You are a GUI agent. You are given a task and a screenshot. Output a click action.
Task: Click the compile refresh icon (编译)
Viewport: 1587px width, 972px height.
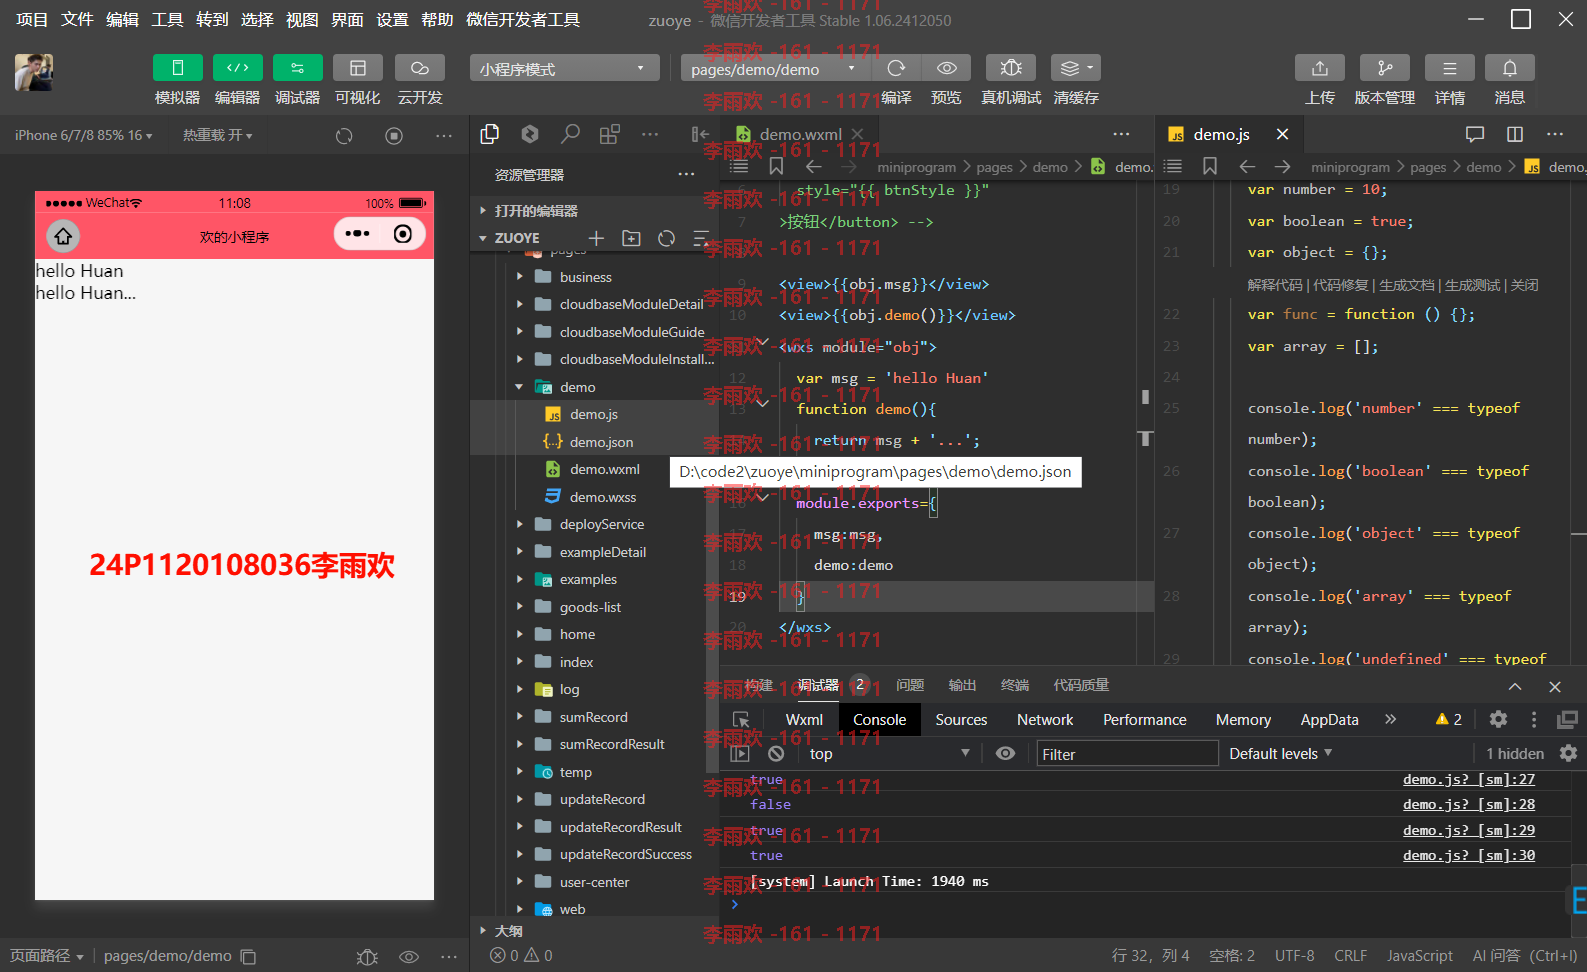897,68
